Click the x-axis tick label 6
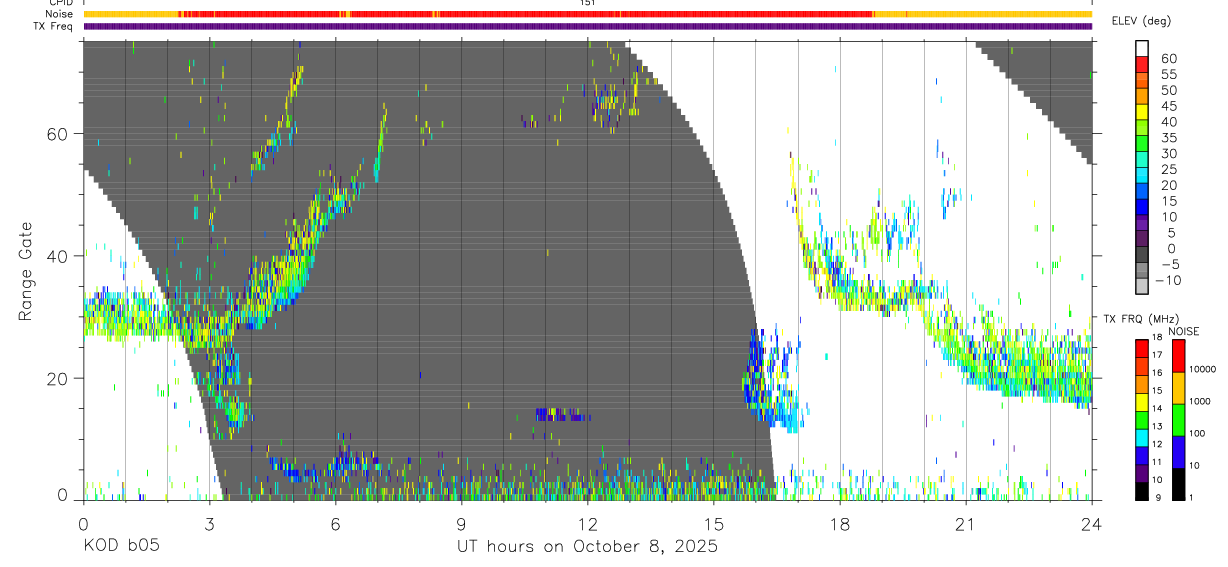Viewport: 1228px width, 567px height. [x=335, y=523]
